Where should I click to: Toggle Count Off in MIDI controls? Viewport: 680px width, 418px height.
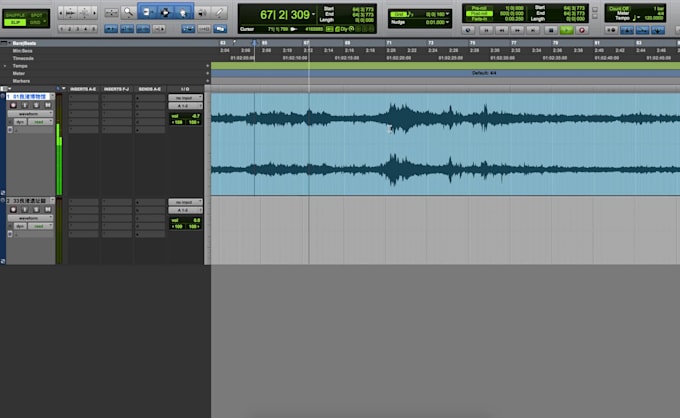click(619, 8)
